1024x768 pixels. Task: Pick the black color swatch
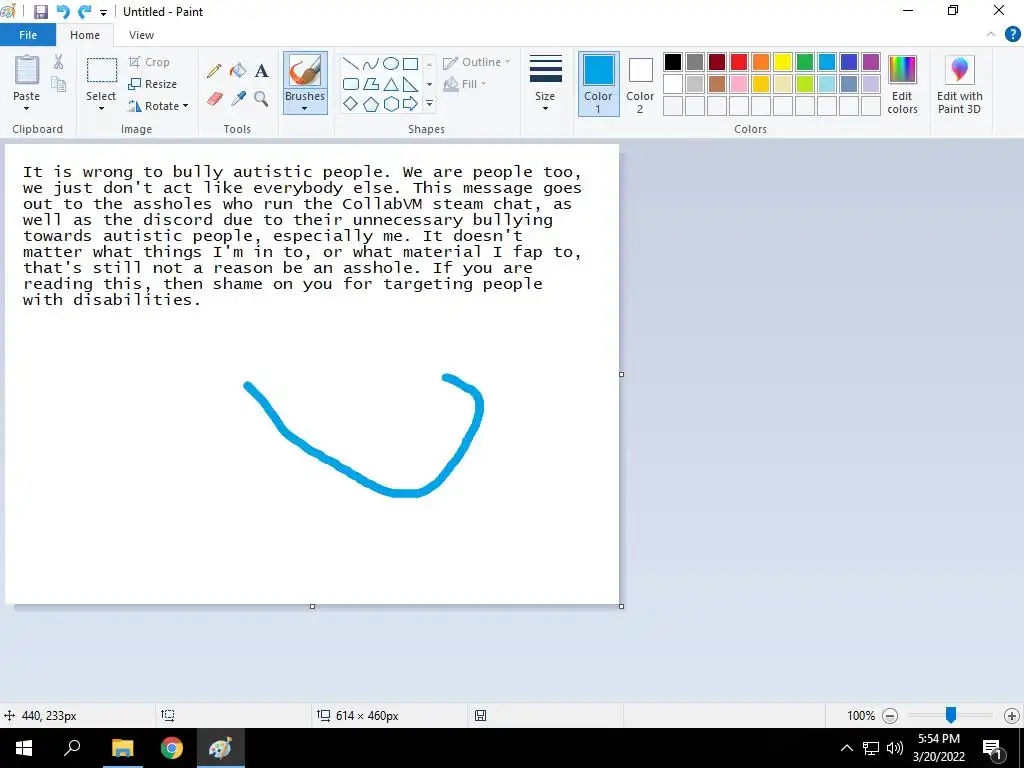click(673, 62)
